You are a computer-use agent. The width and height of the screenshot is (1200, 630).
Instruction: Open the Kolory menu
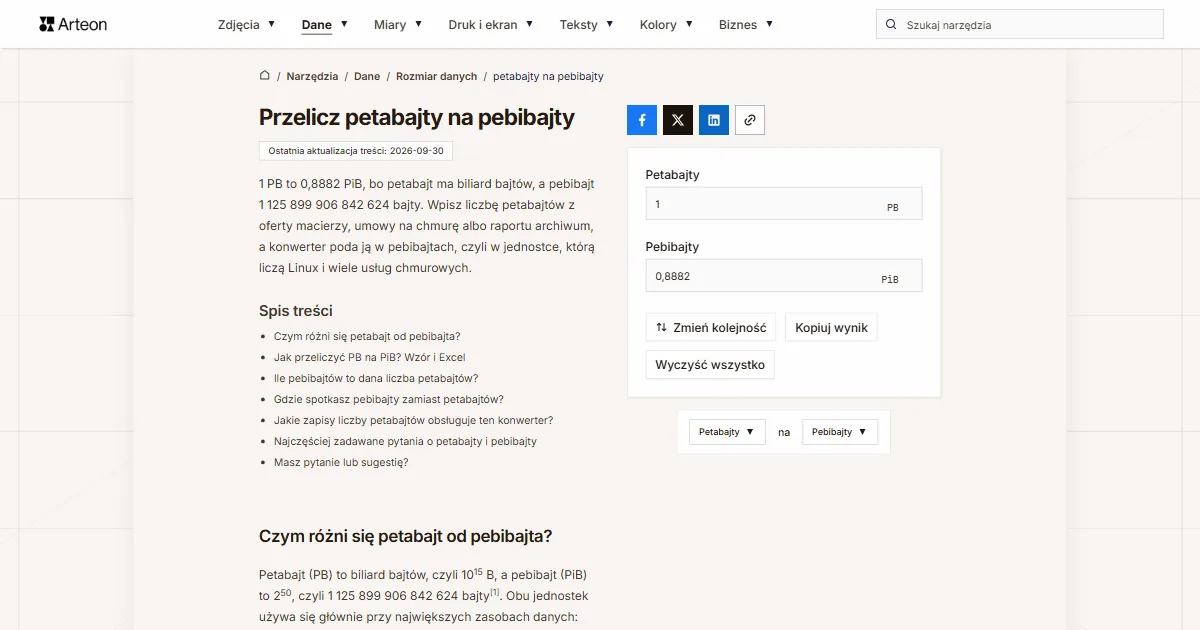coord(666,24)
